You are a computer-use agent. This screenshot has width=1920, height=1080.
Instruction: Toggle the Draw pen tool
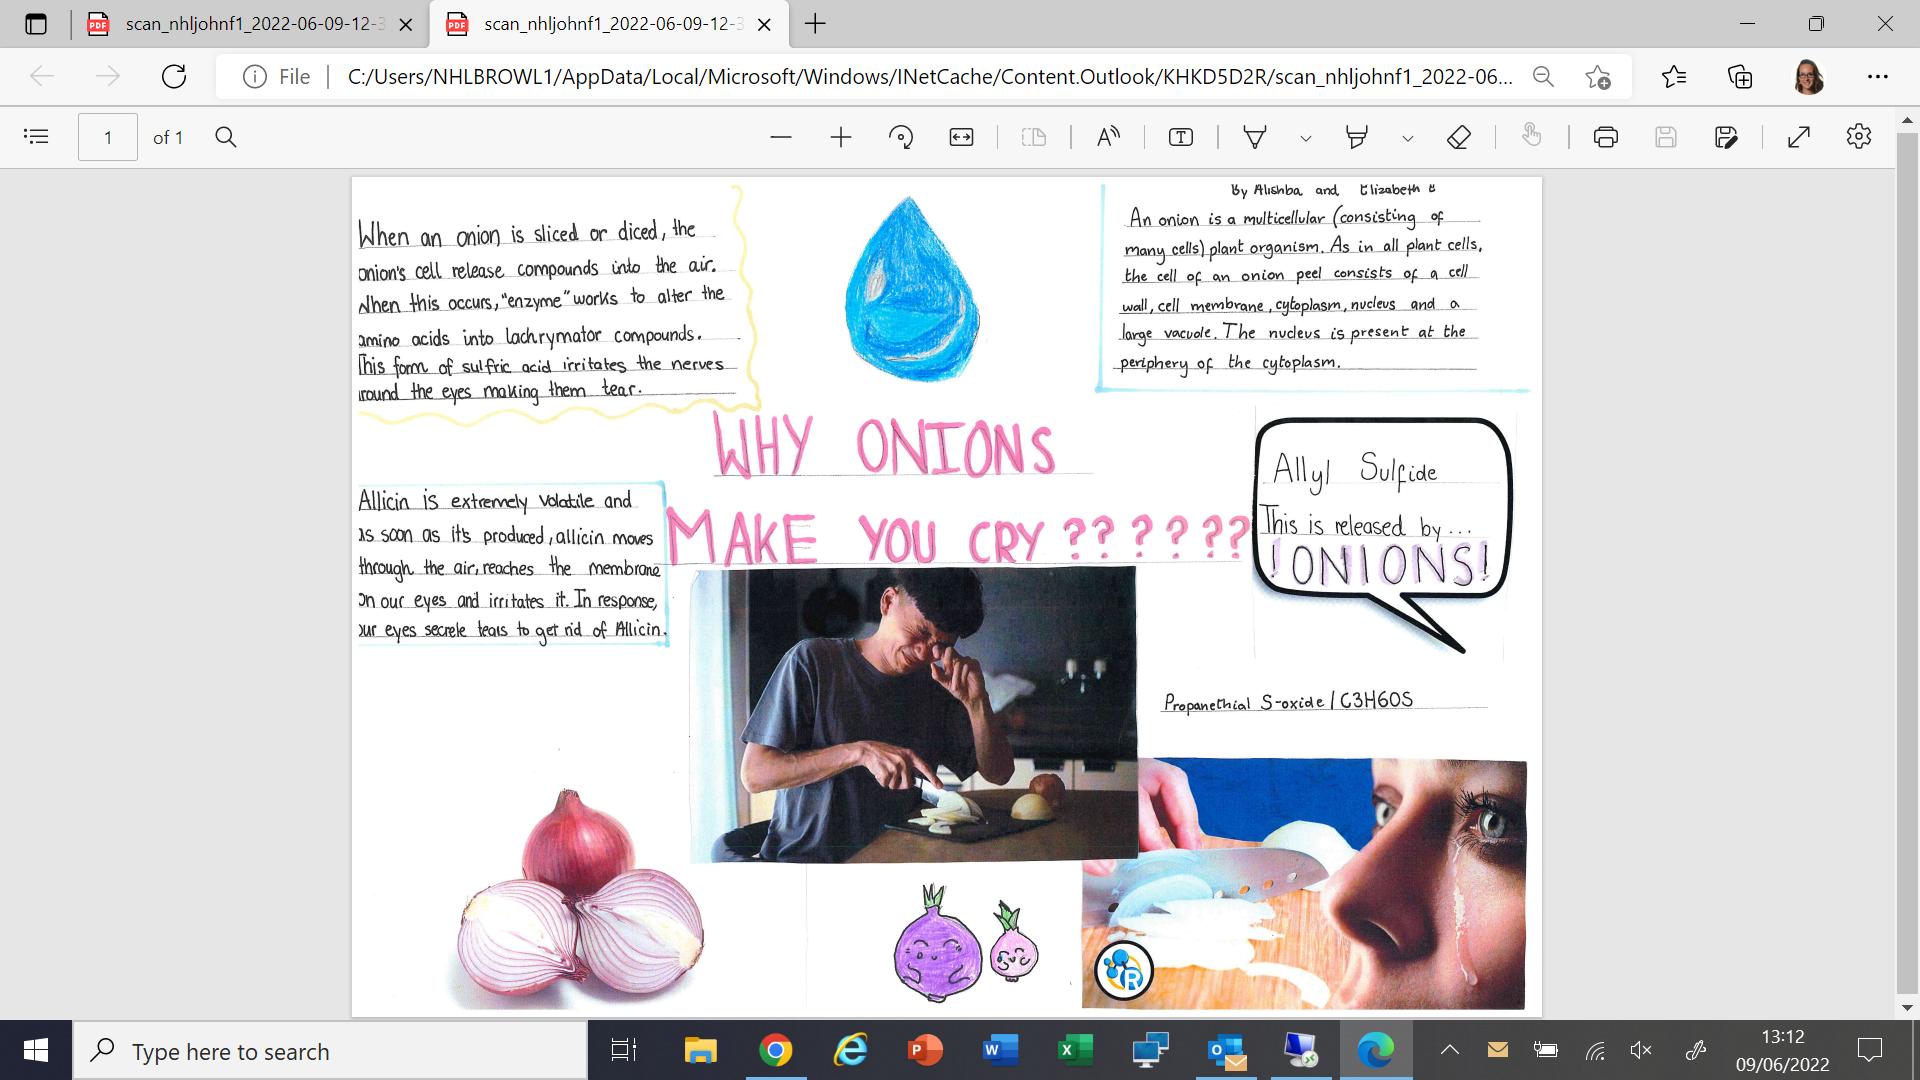1255,137
